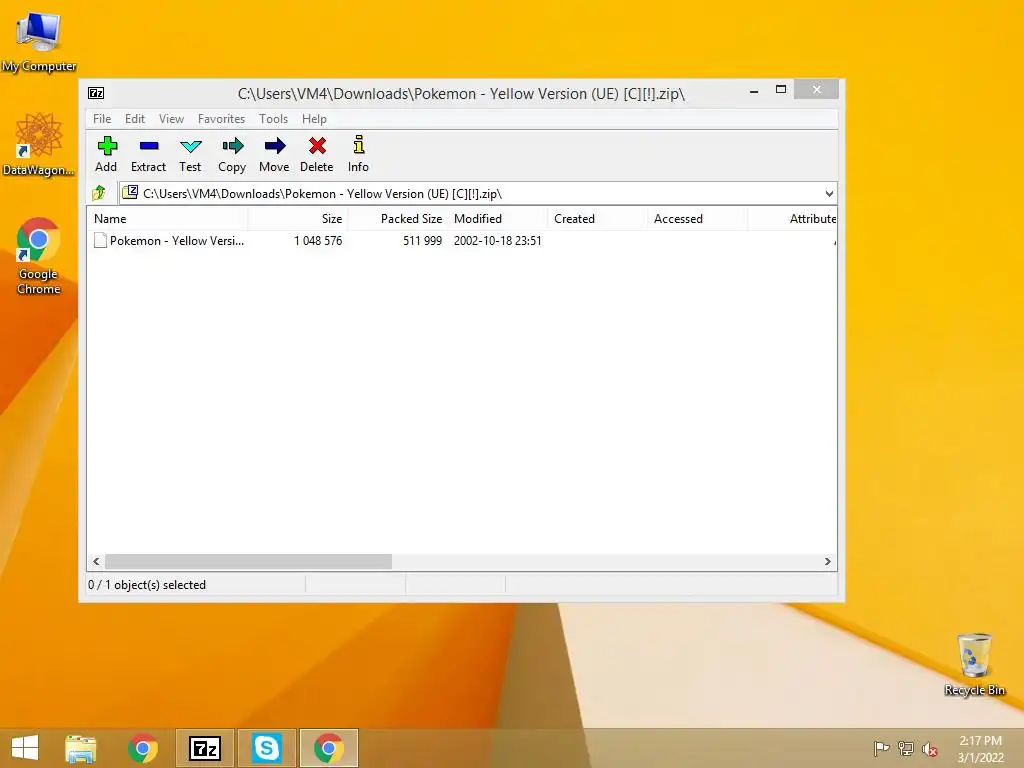Open Google Chrome desktop shortcut
This screenshot has height=768, width=1024.
coord(39,256)
